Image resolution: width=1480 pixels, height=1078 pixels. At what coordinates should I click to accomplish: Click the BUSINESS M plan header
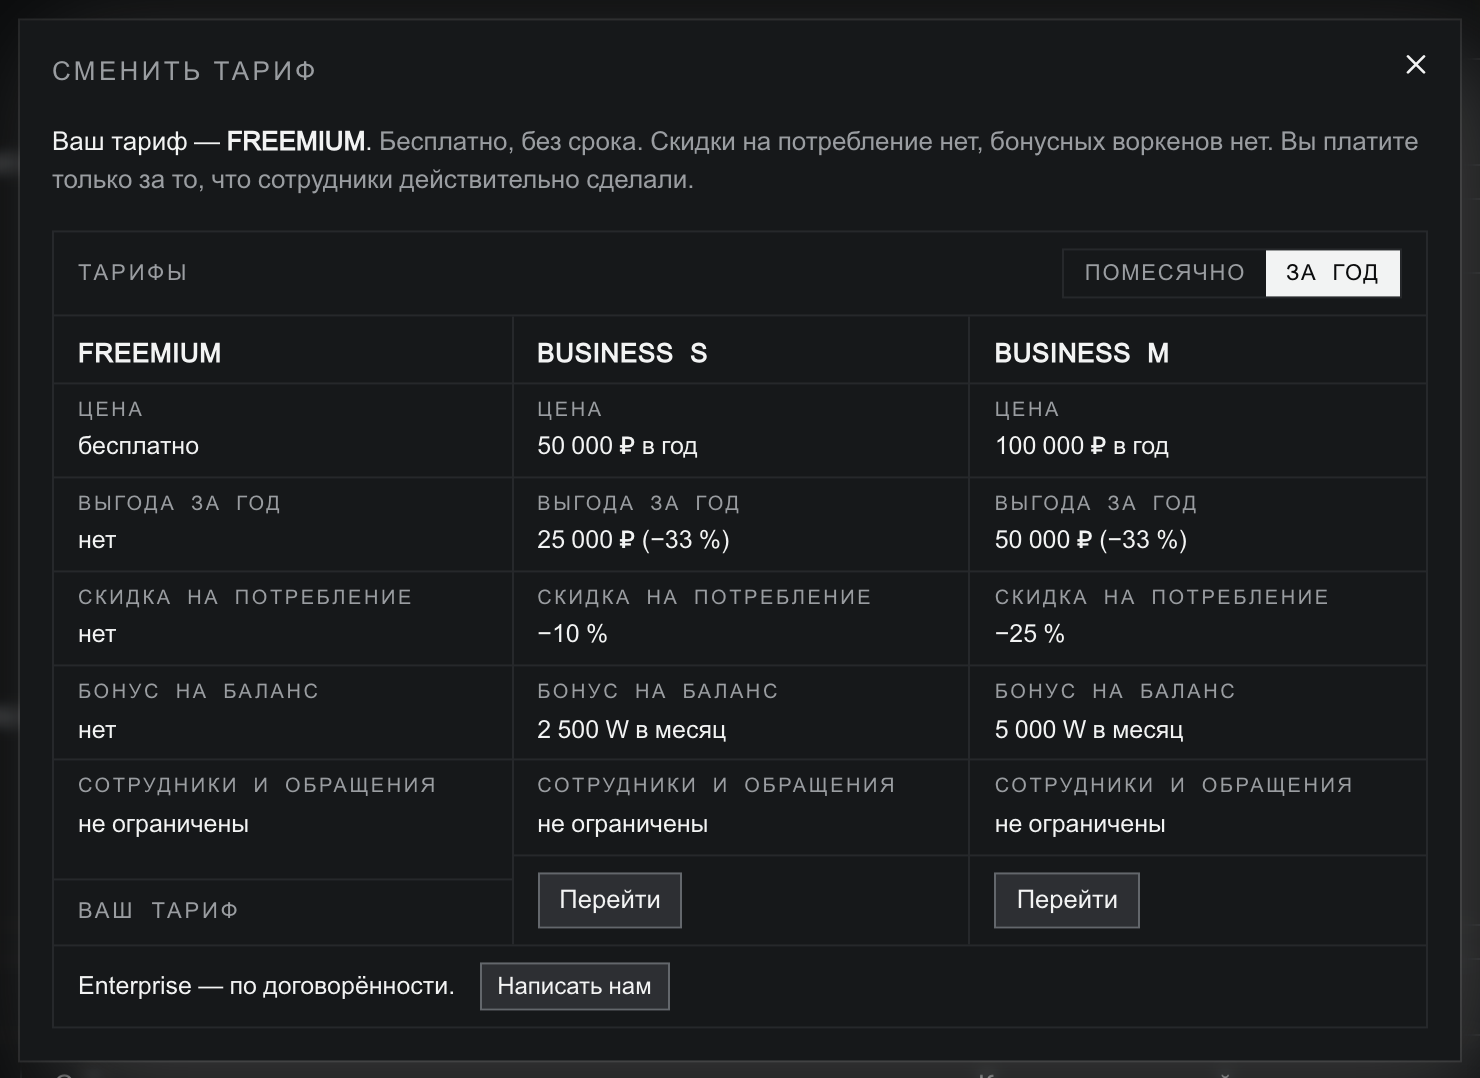click(x=1082, y=353)
